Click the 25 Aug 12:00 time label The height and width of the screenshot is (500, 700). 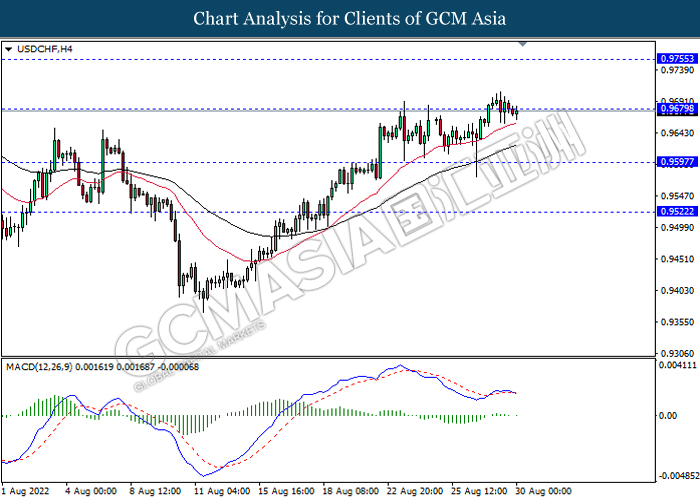pos(479,491)
